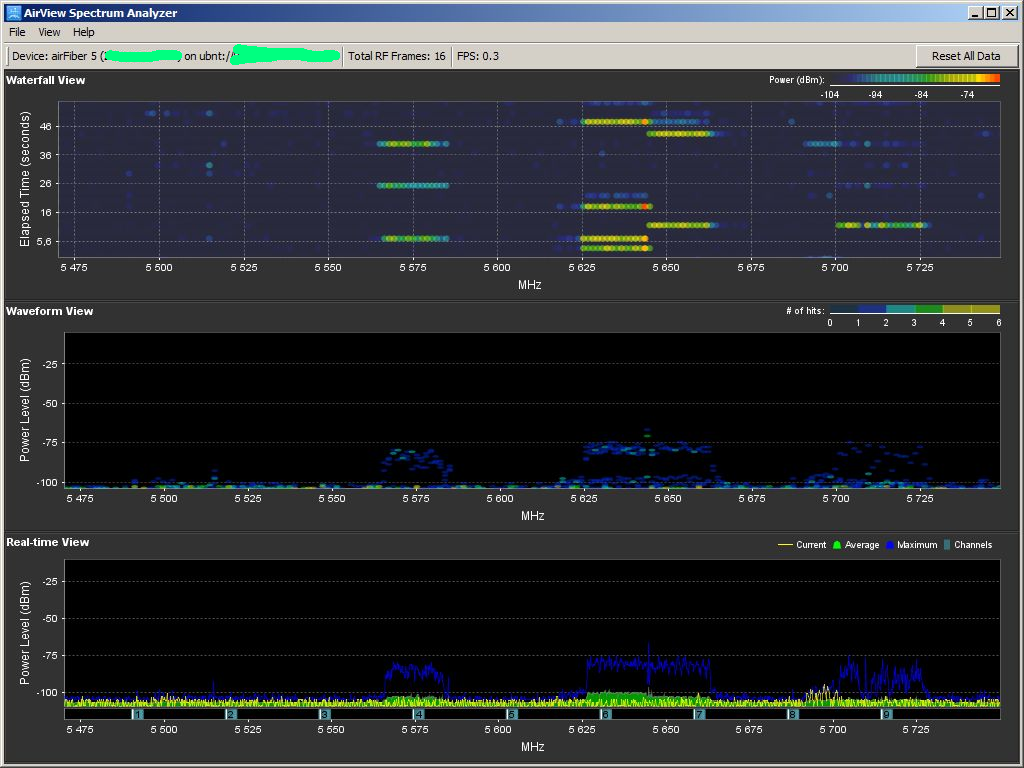Select channel marker 7 in Real-time View
This screenshot has width=1024, height=768.
699,714
